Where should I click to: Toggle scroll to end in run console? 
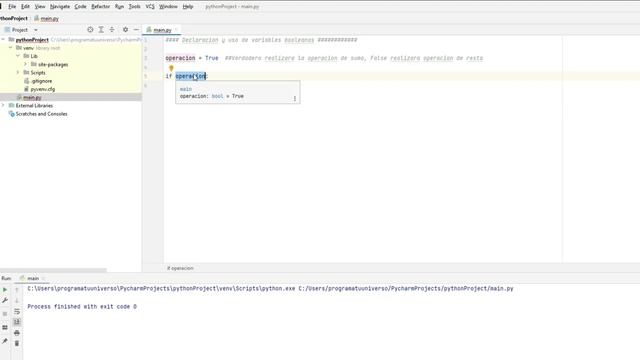(x=17, y=322)
